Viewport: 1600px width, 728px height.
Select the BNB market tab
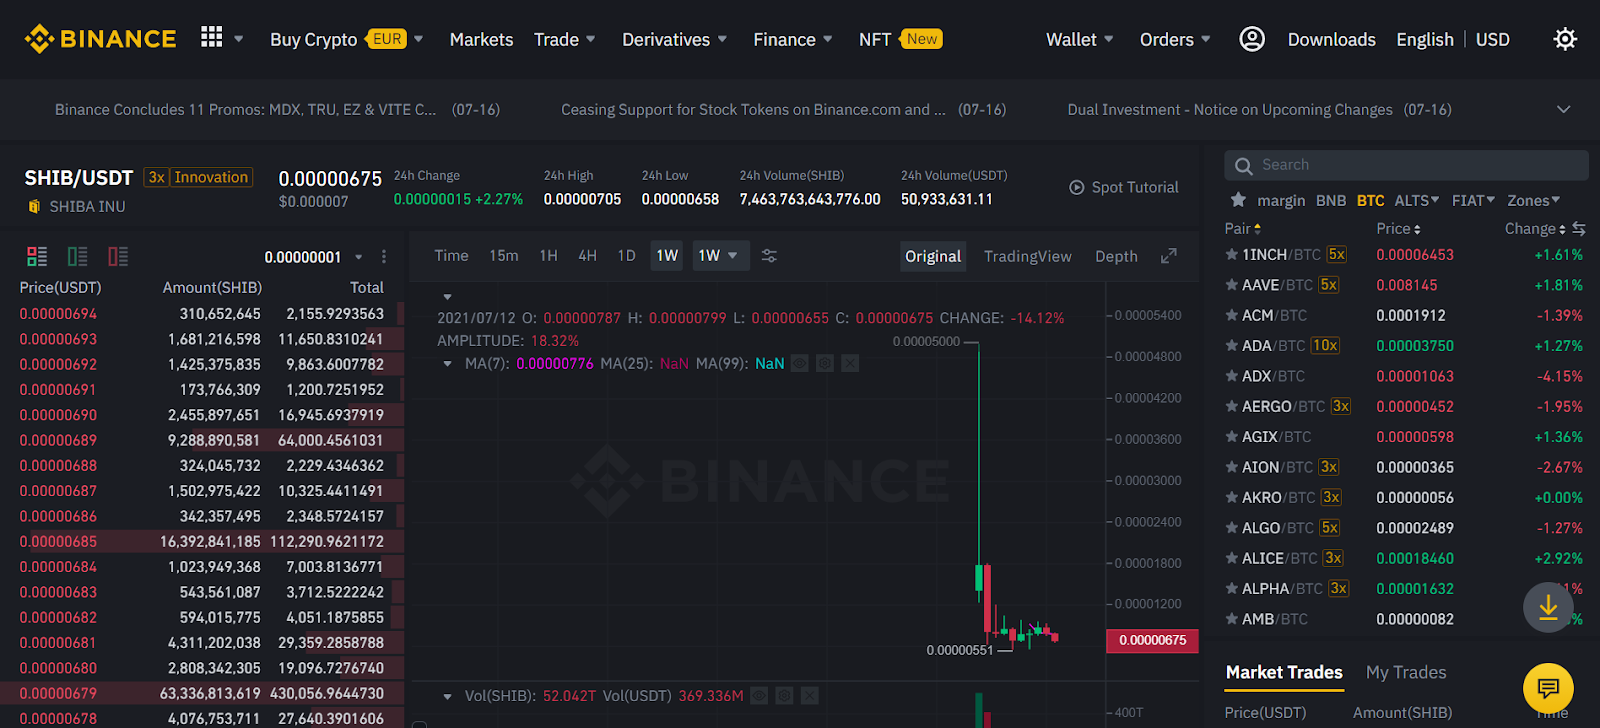coord(1331,200)
